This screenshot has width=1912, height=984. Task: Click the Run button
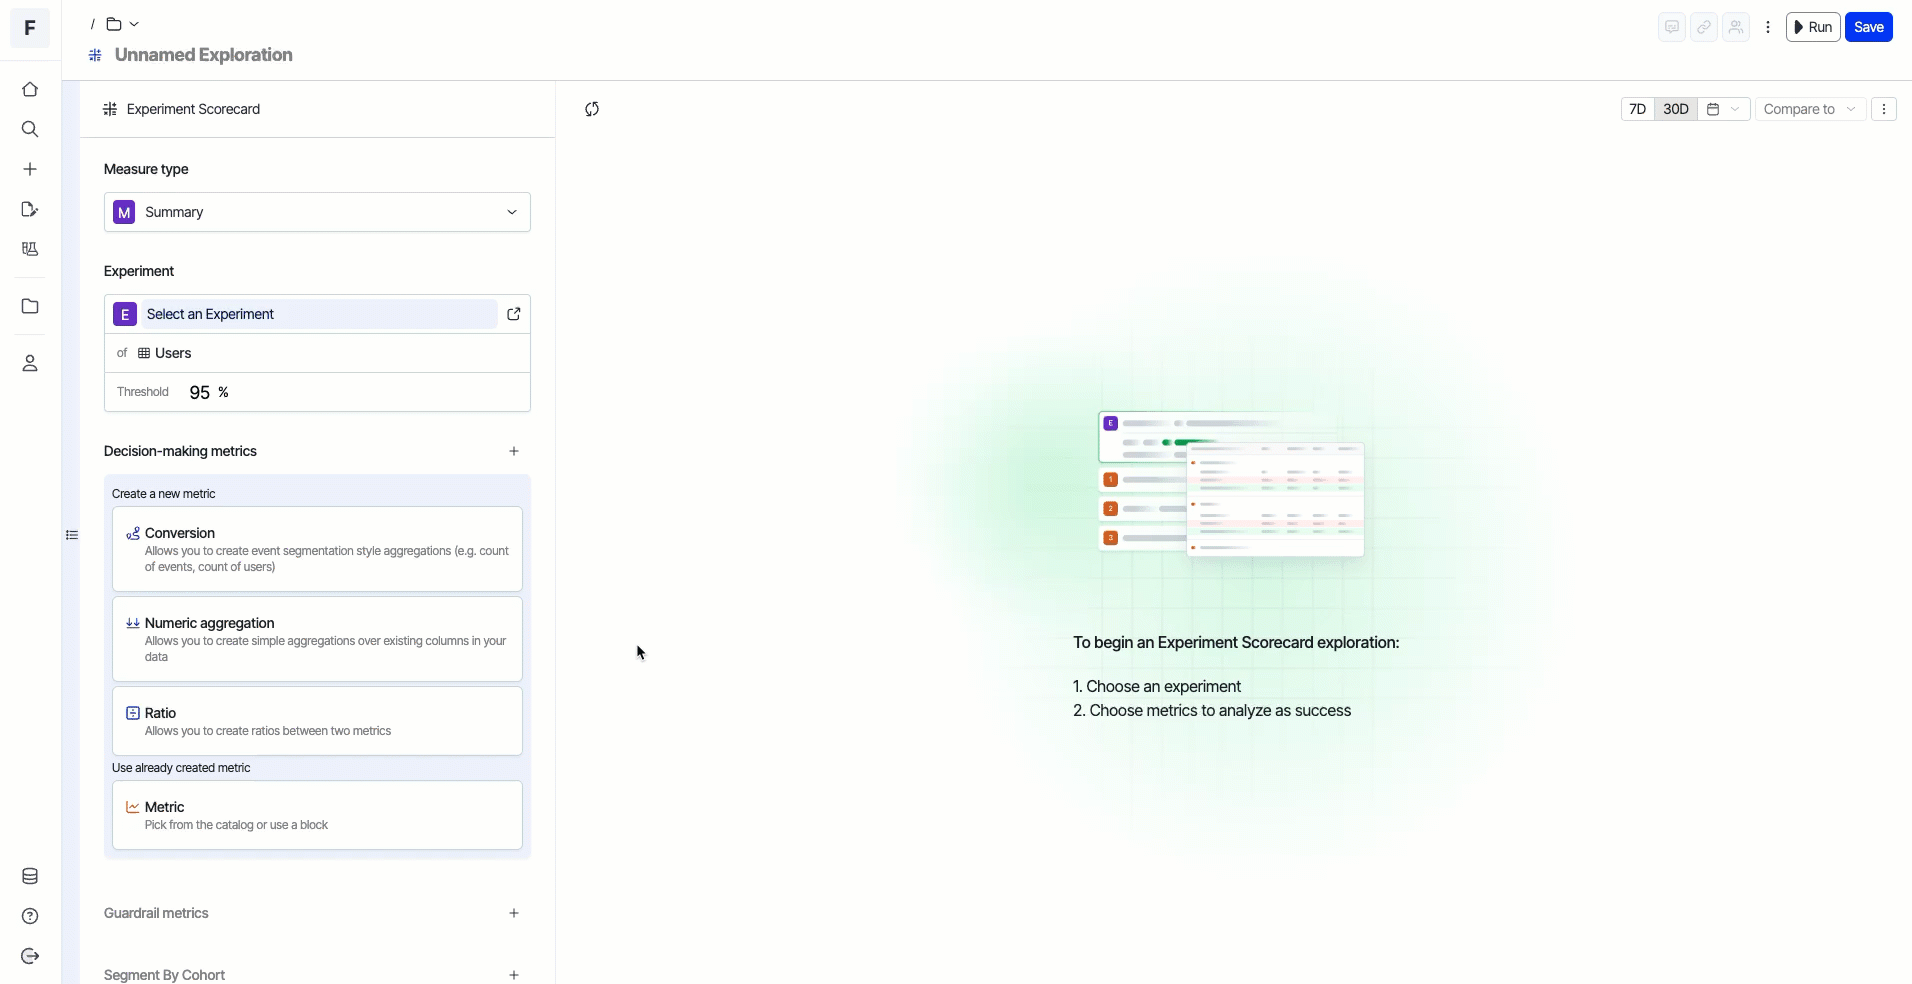1812,27
